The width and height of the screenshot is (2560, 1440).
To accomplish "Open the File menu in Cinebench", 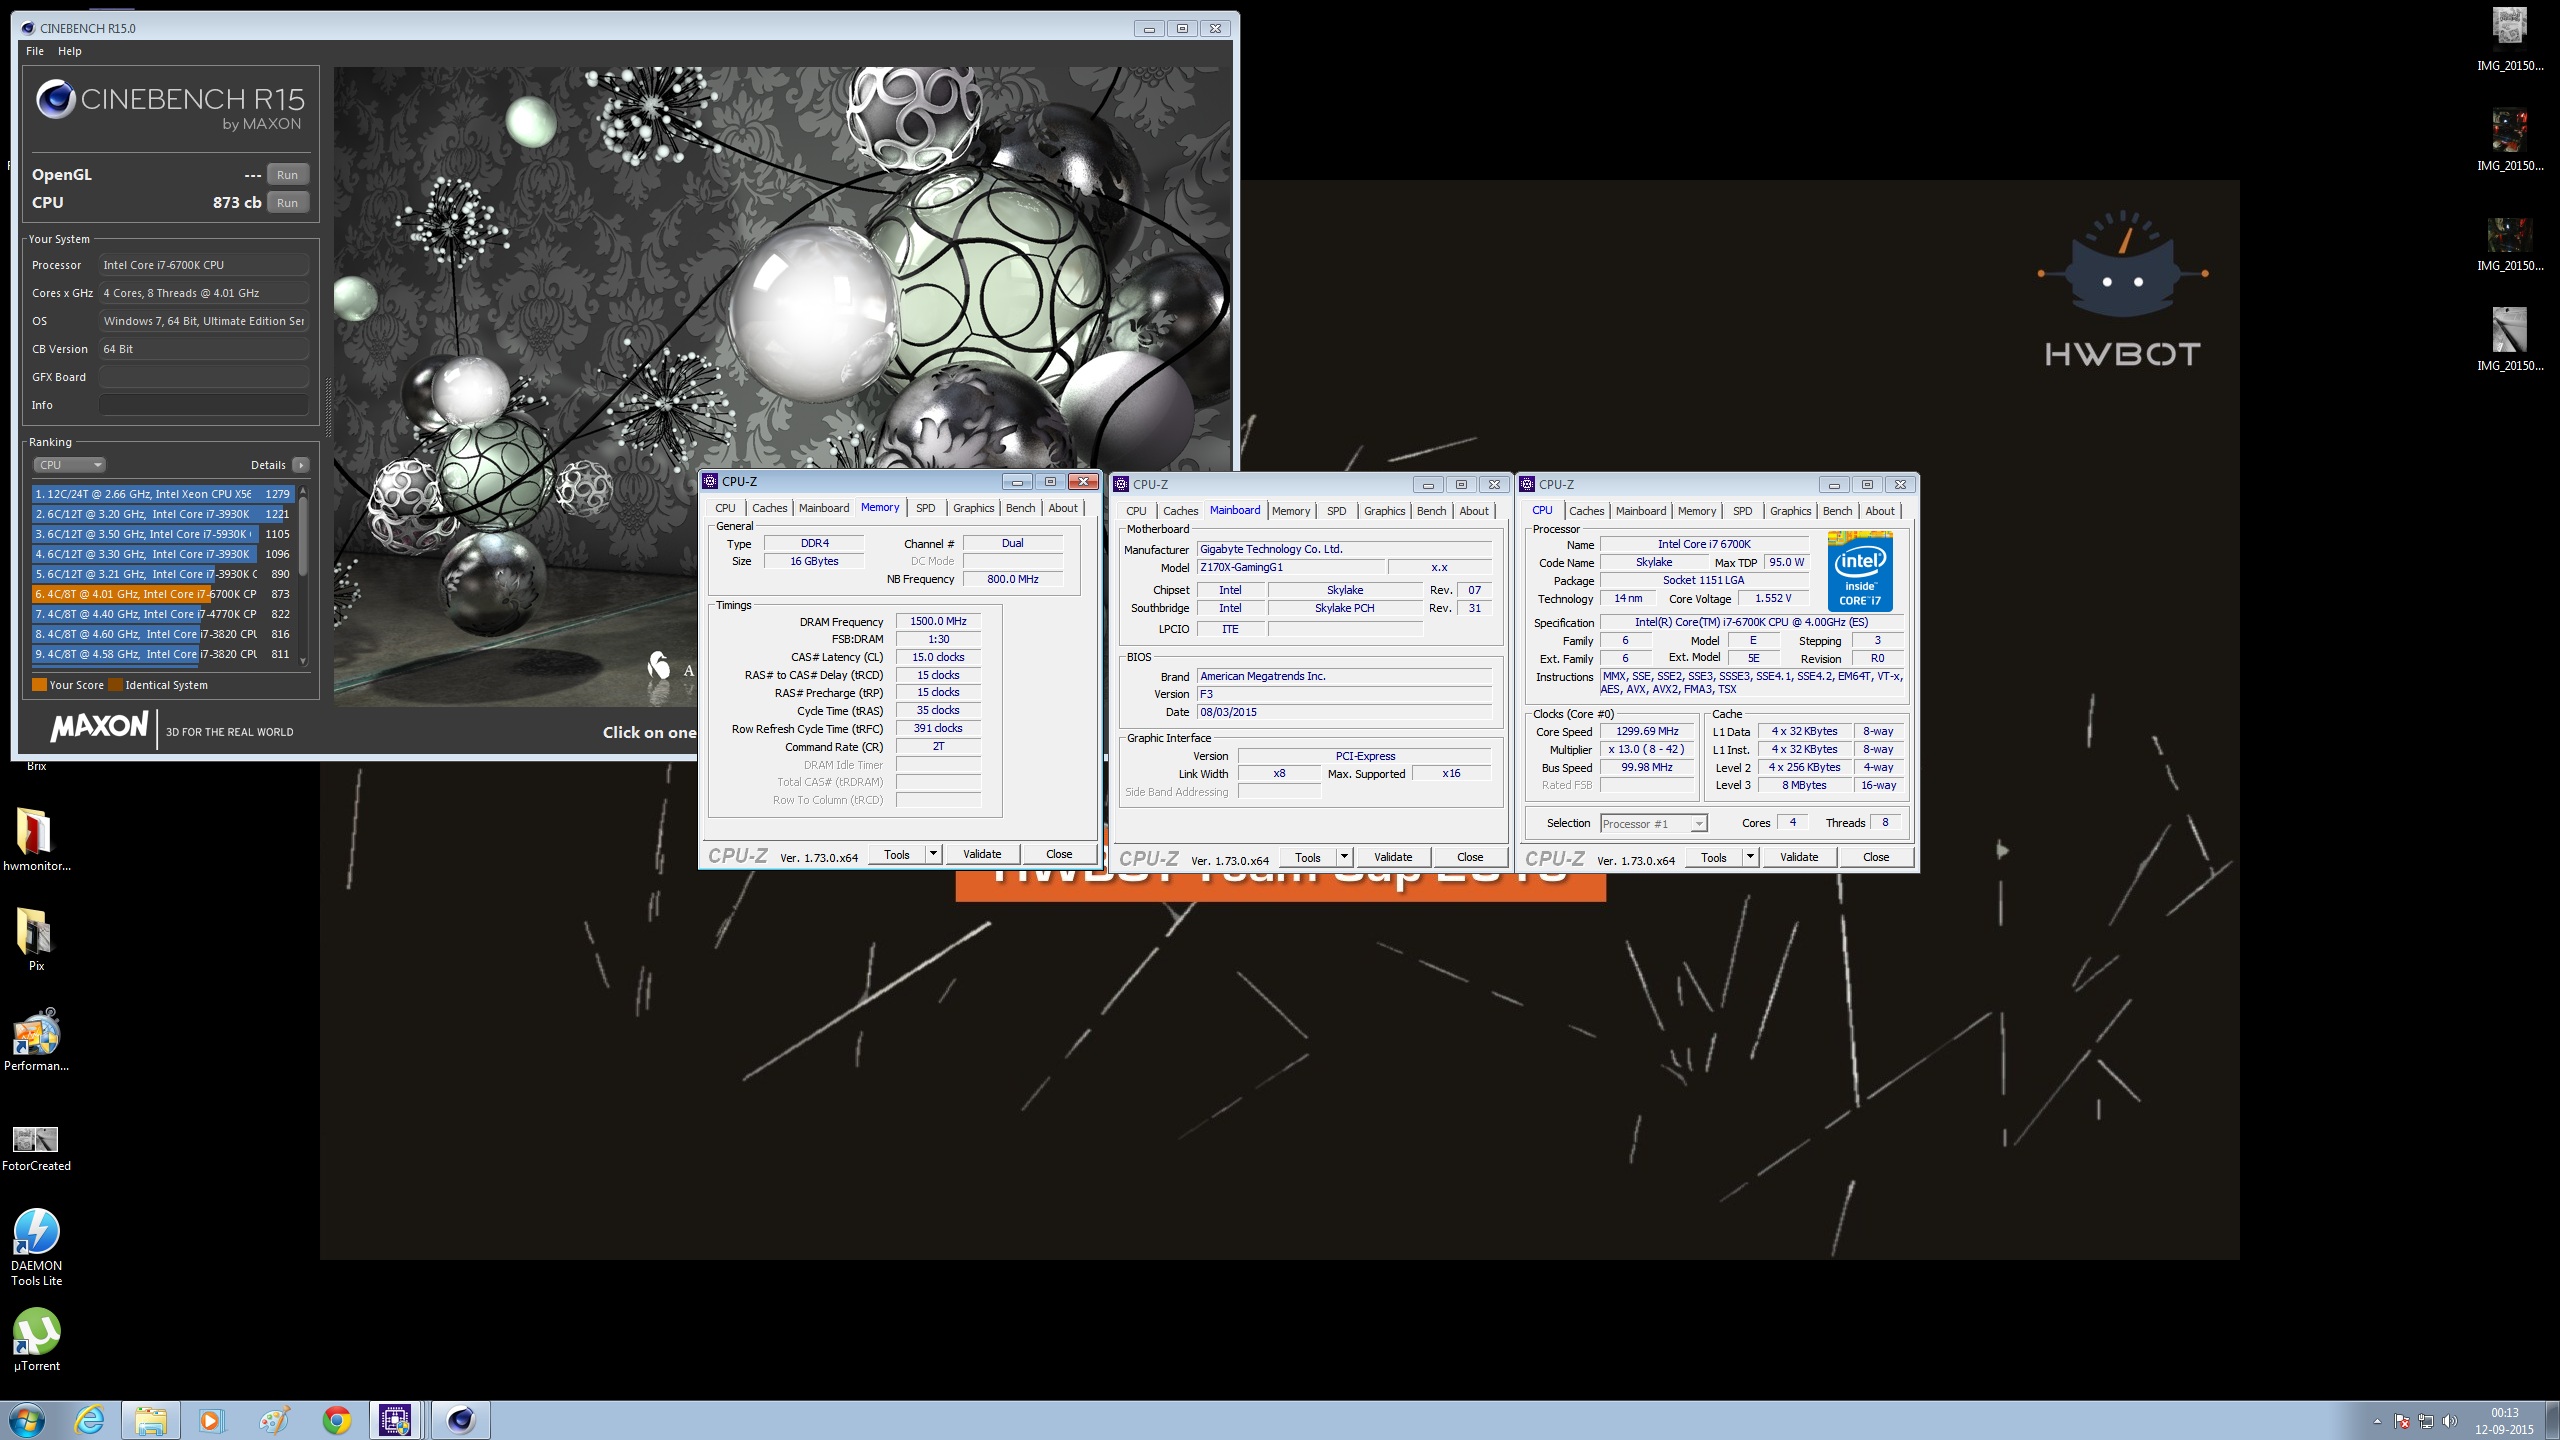I will (x=35, y=51).
